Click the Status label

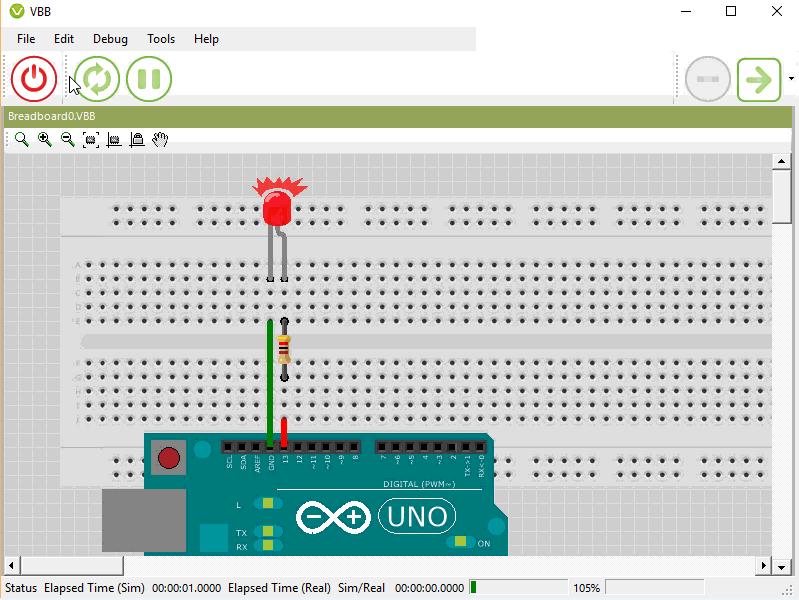(21, 588)
